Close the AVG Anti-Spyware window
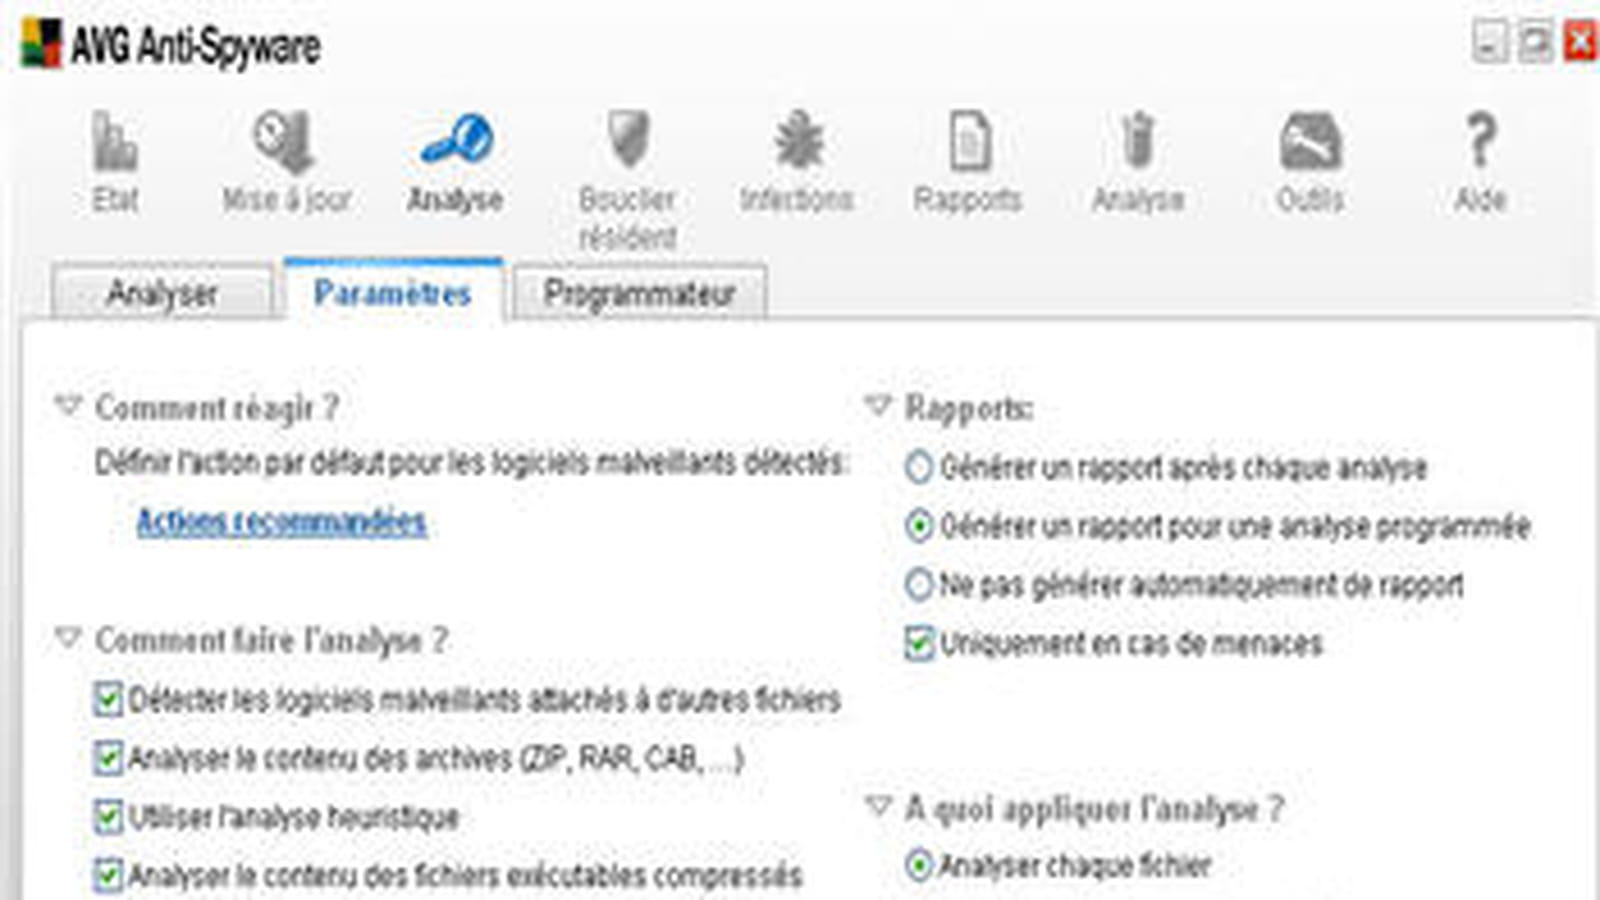1600x900 pixels. tap(1580, 43)
